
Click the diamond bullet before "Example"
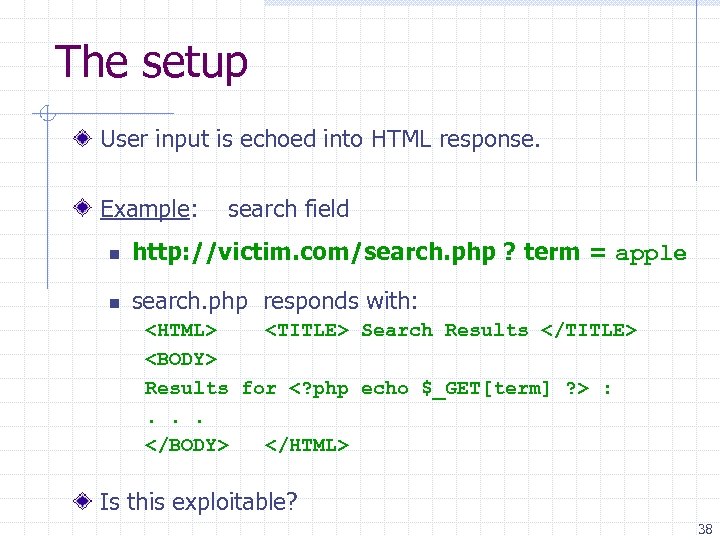pyautogui.click(x=82, y=208)
